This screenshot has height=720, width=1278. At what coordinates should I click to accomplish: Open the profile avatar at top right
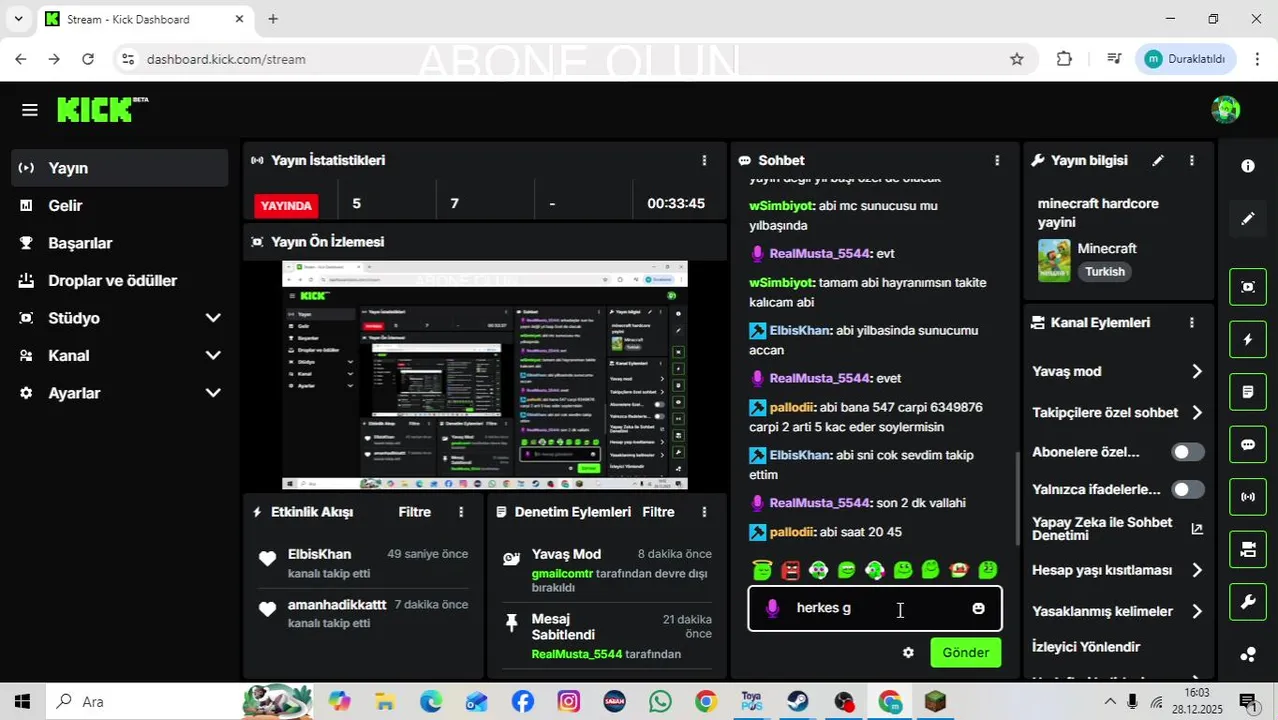coord(1225,110)
